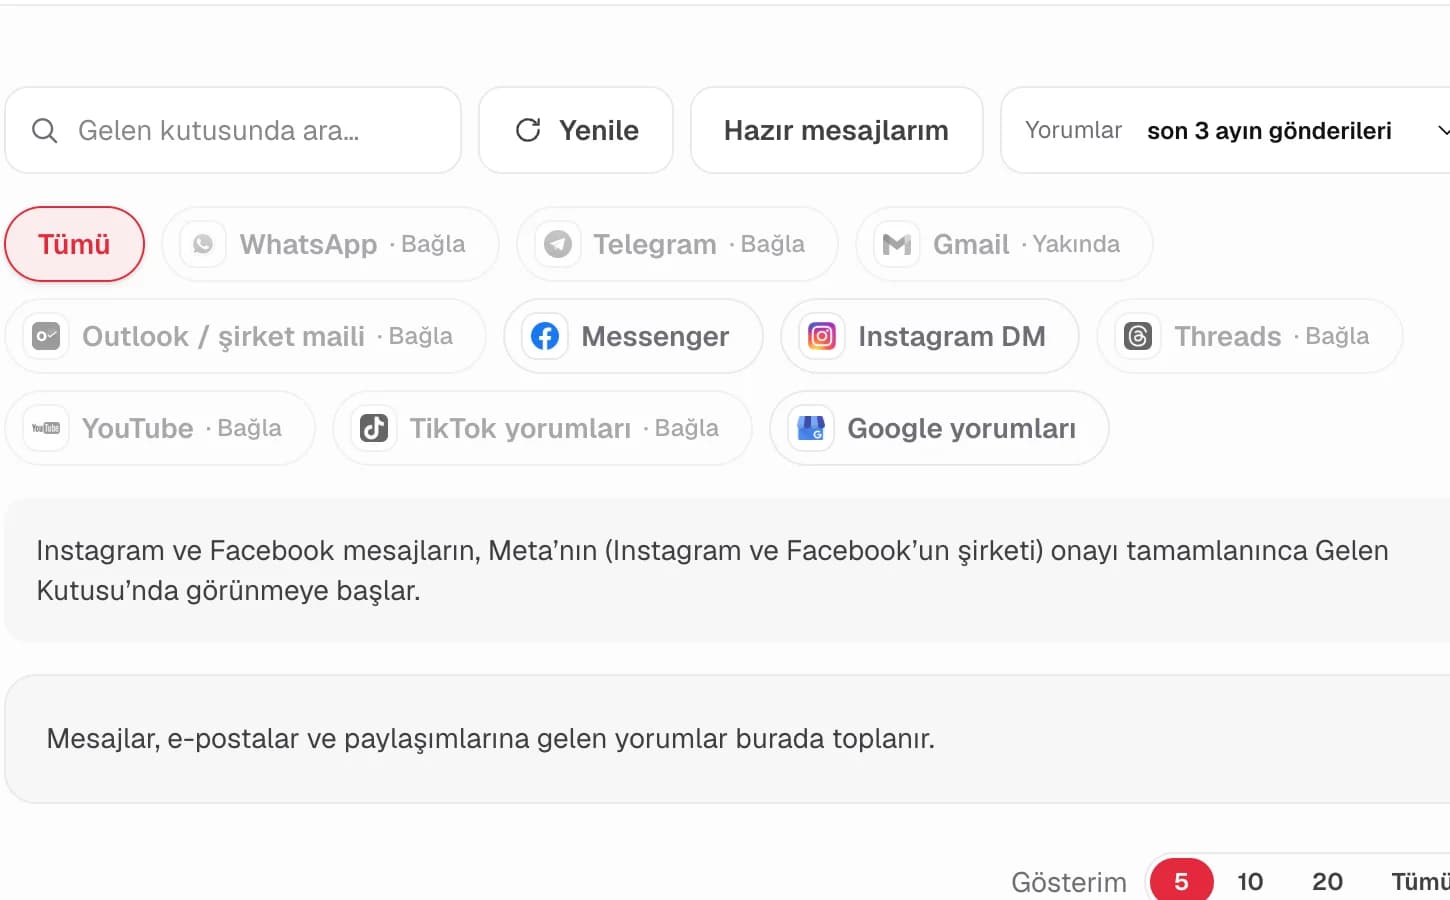The image size is (1450, 900).
Task: Connect the WhatsApp channel
Action: tap(330, 244)
